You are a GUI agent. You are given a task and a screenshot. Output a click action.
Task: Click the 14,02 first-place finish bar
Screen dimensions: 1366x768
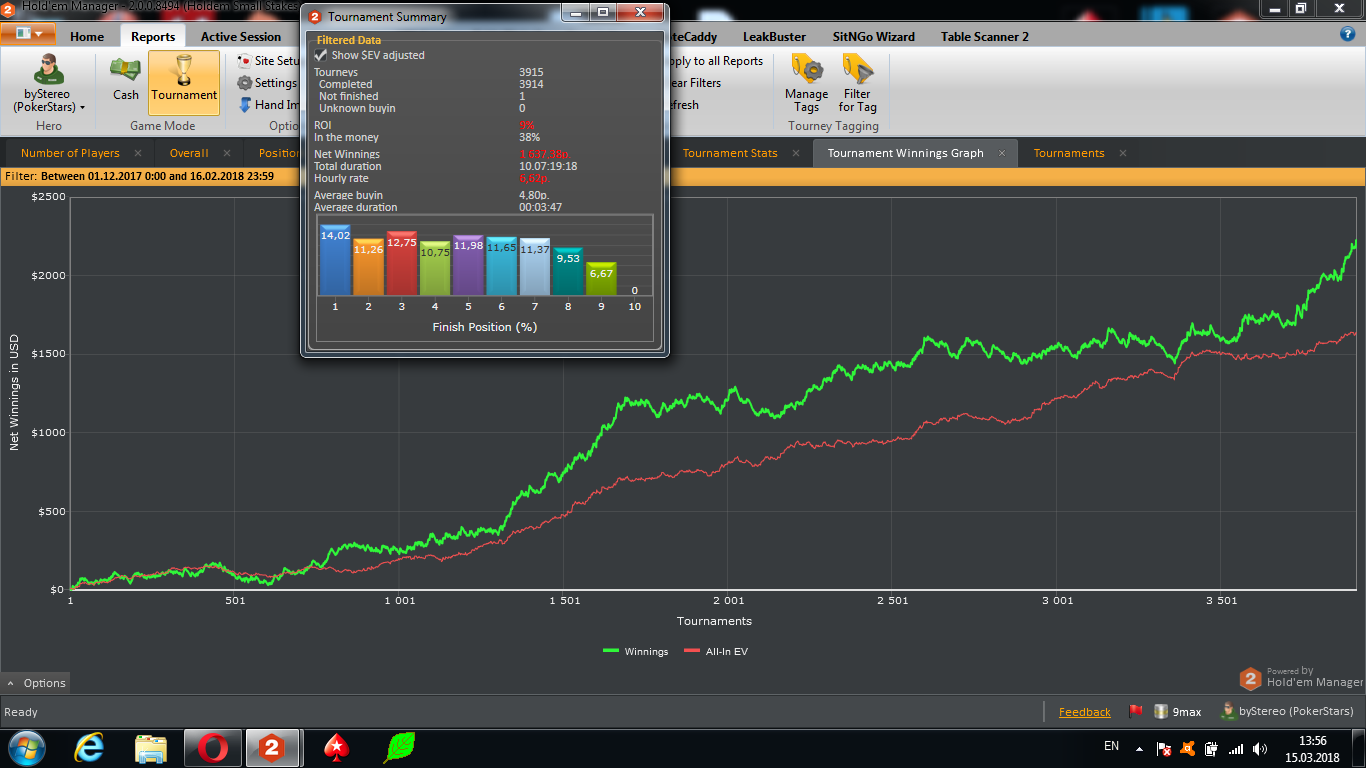coord(335,260)
